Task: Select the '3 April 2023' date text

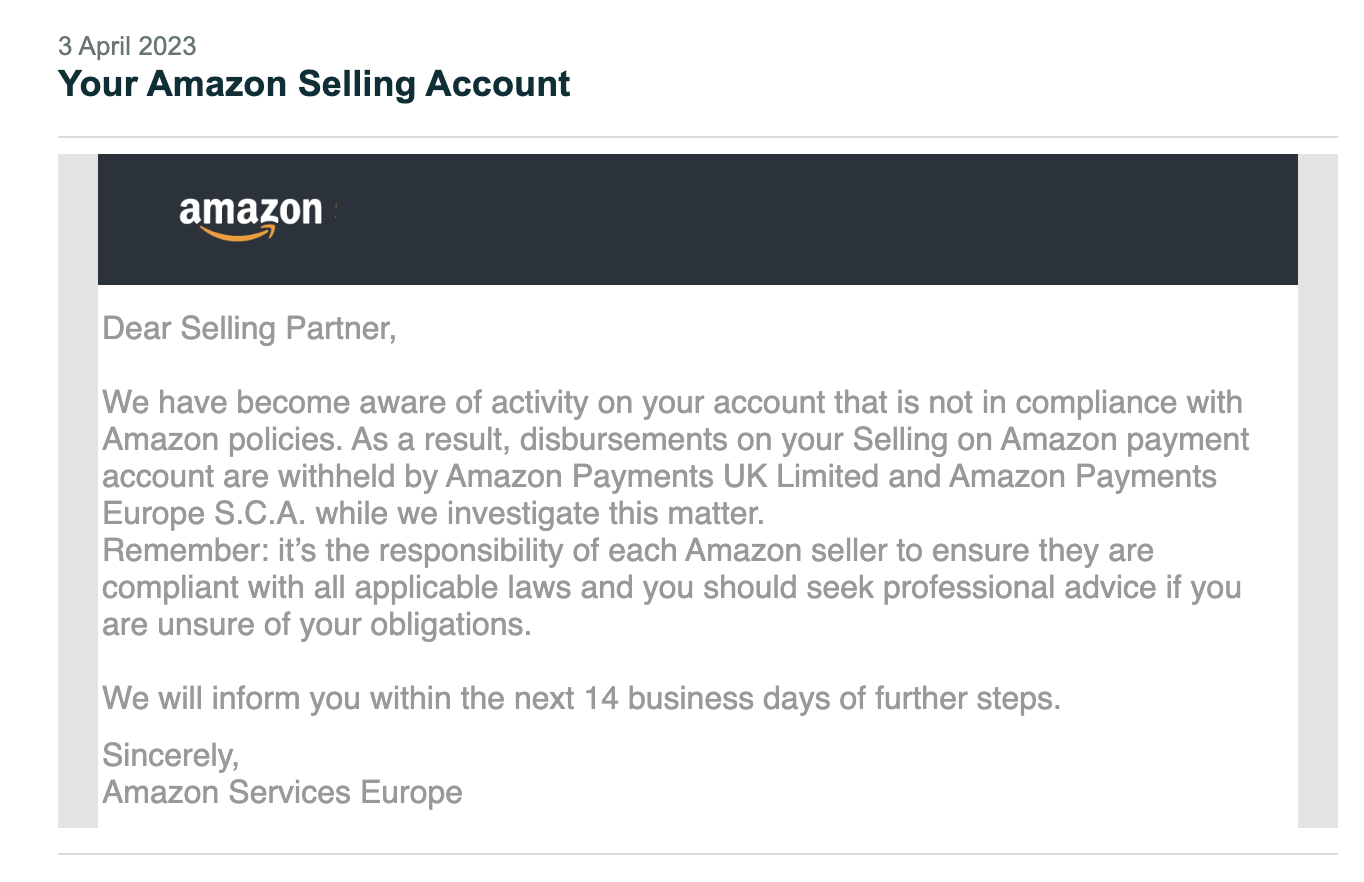Action: pyautogui.click(x=127, y=46)
